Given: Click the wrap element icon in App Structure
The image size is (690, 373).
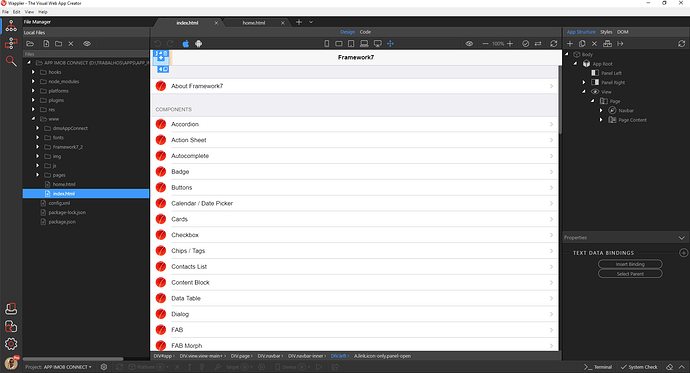Looking at the screenshot, I should 607,44.
